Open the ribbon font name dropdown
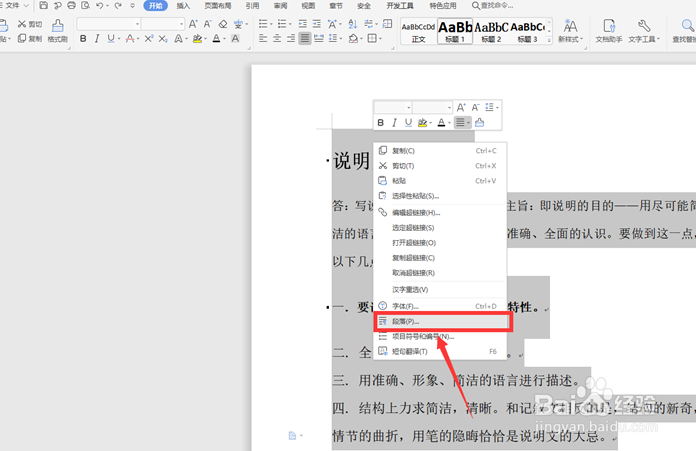 [x=138, y=24]
